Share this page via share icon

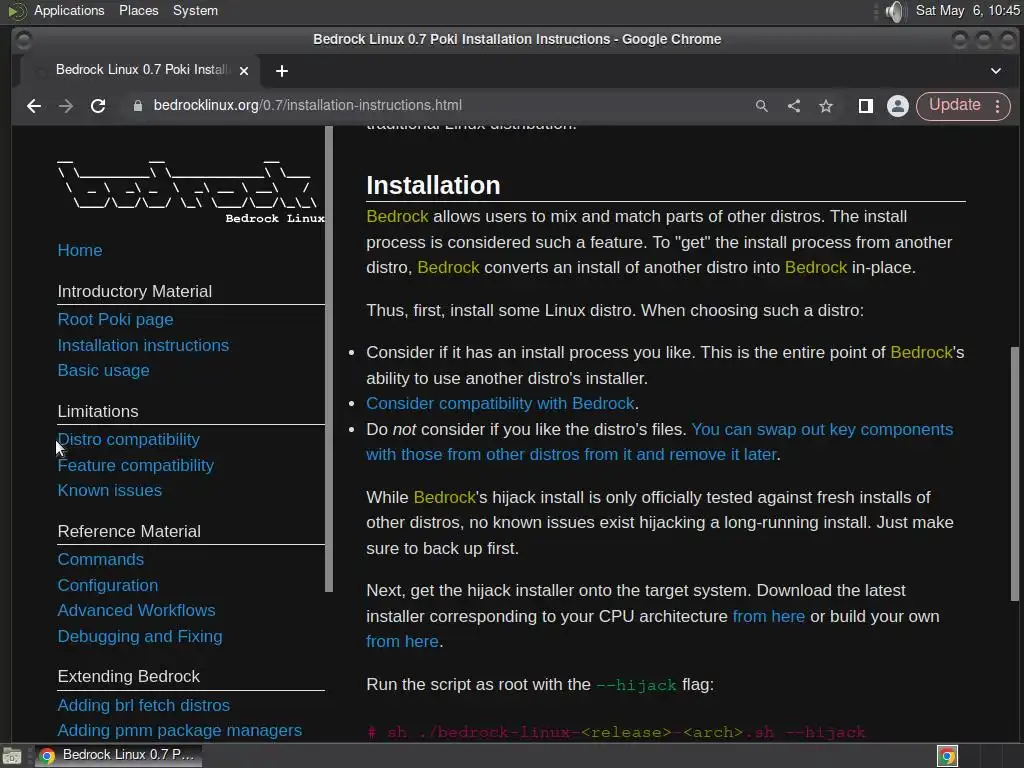coord(793,106)
